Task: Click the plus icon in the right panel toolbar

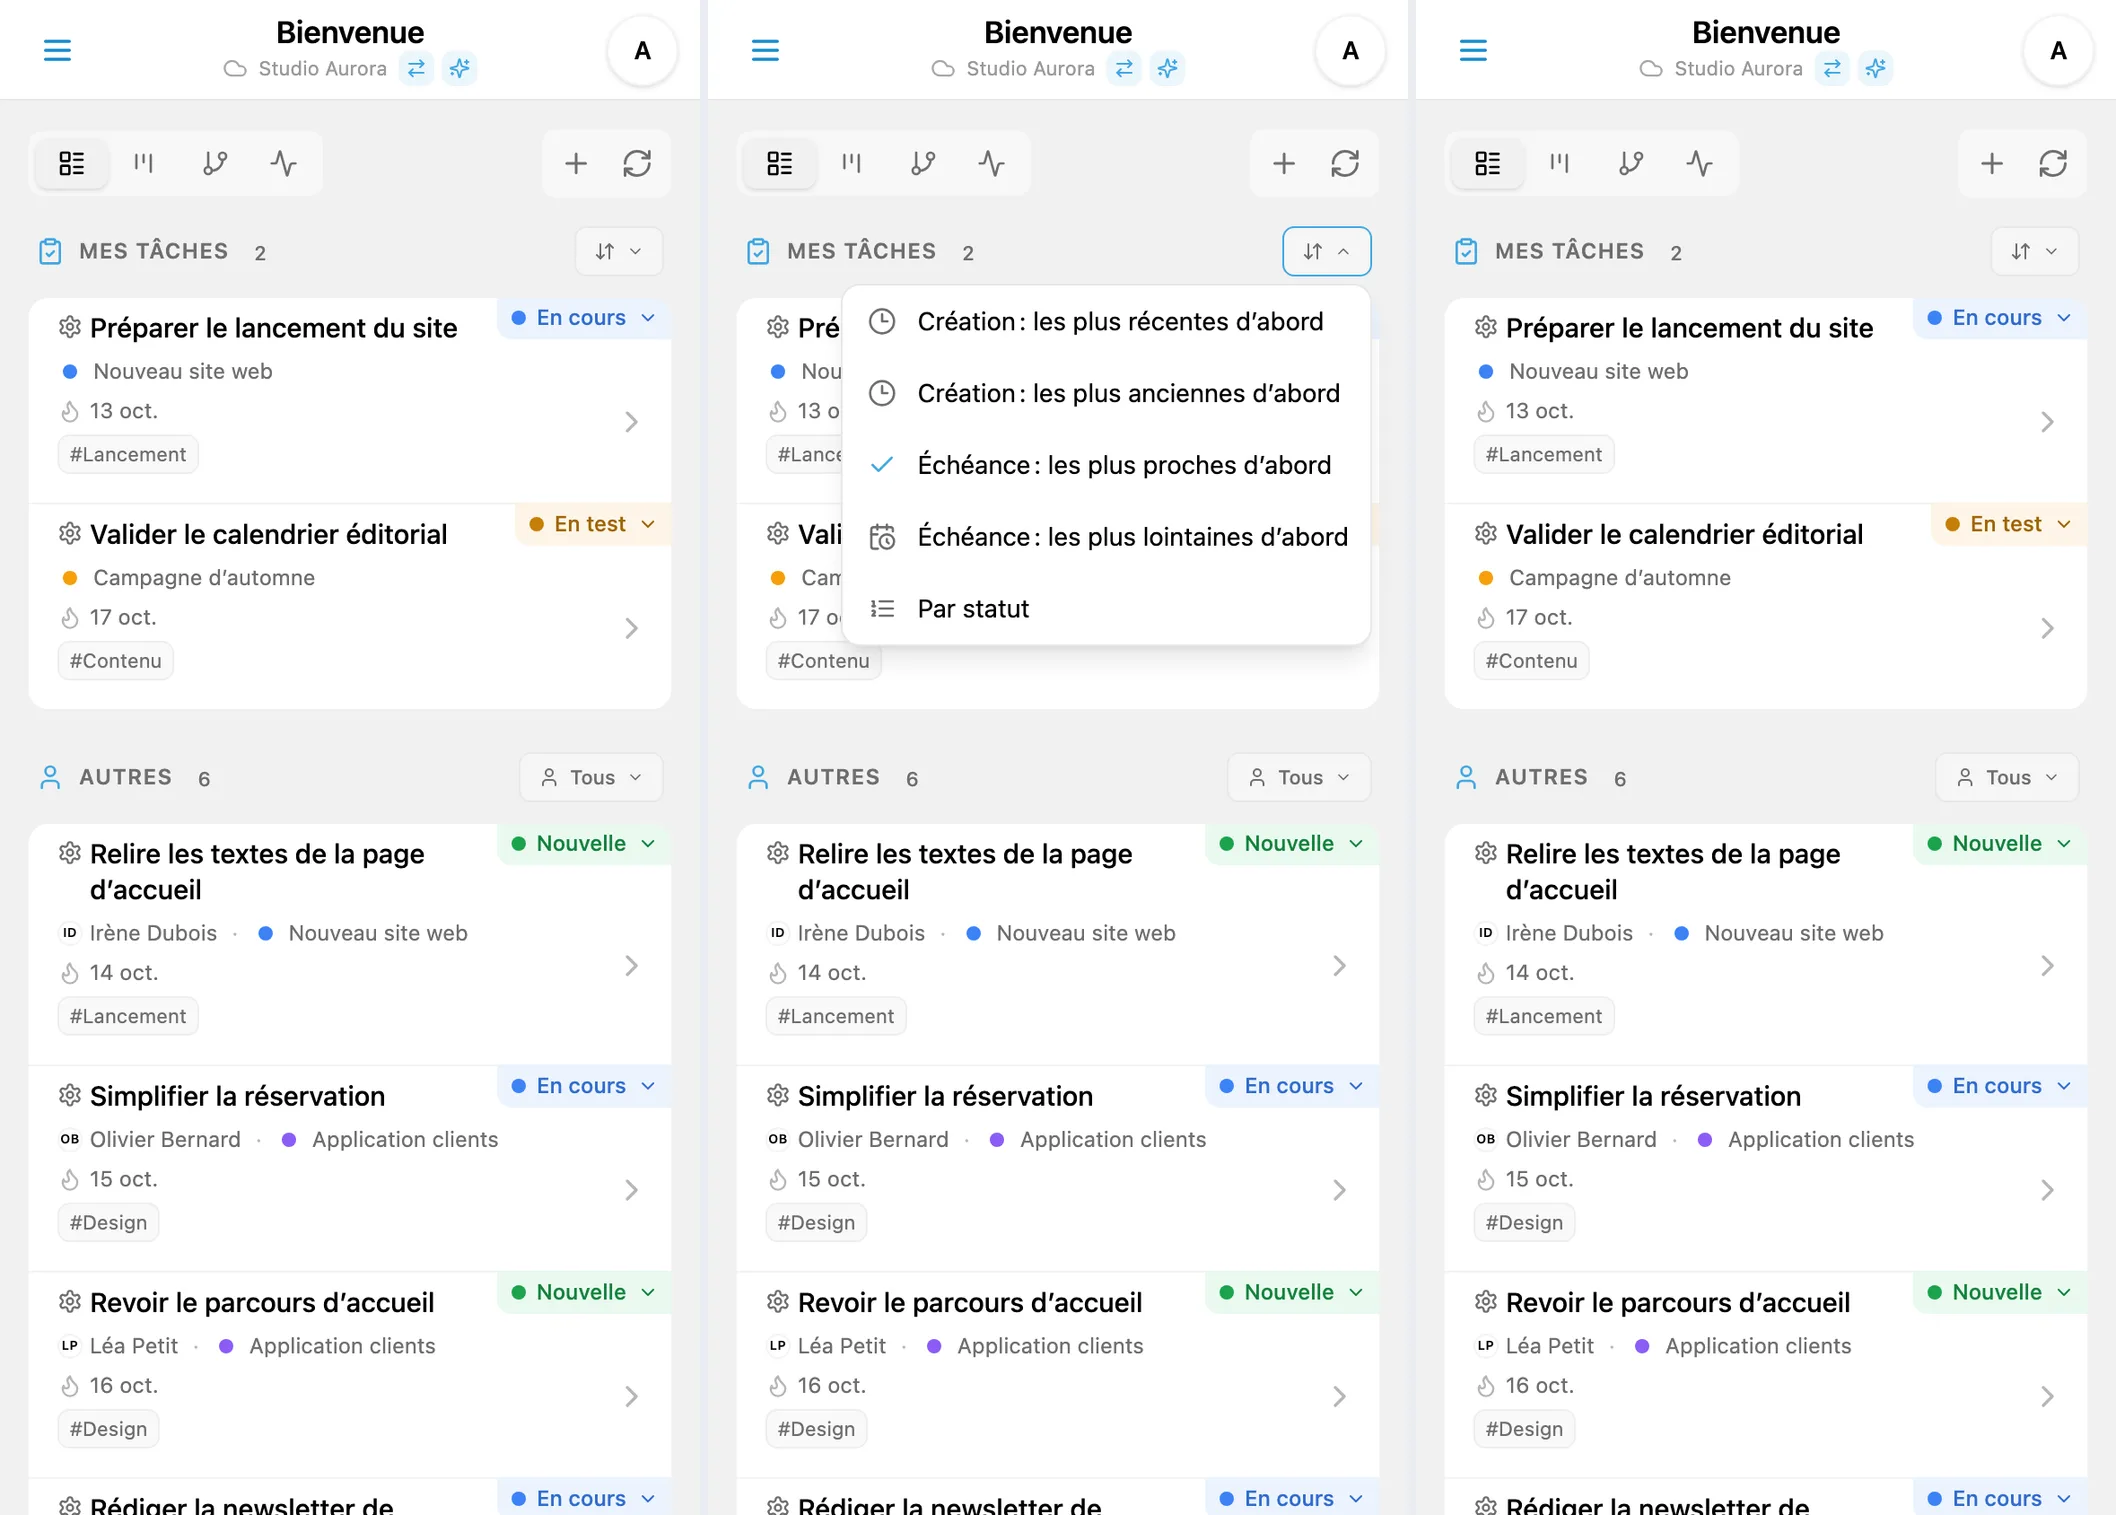Action: click(x=1992, y=163)
